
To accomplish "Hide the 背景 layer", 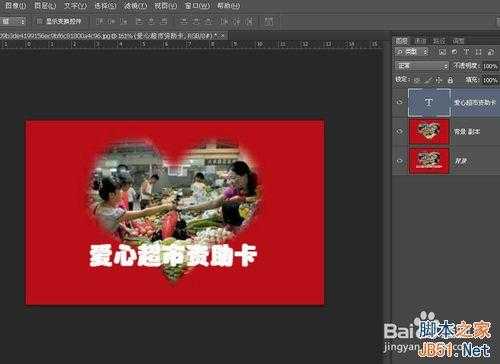I will [399, 161].
